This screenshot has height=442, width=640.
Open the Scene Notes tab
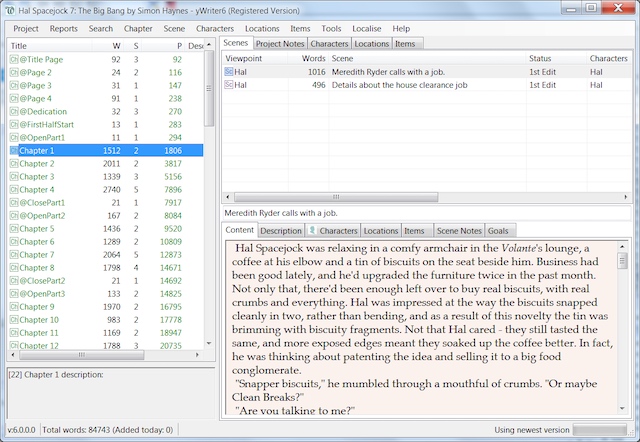[459, 231]
